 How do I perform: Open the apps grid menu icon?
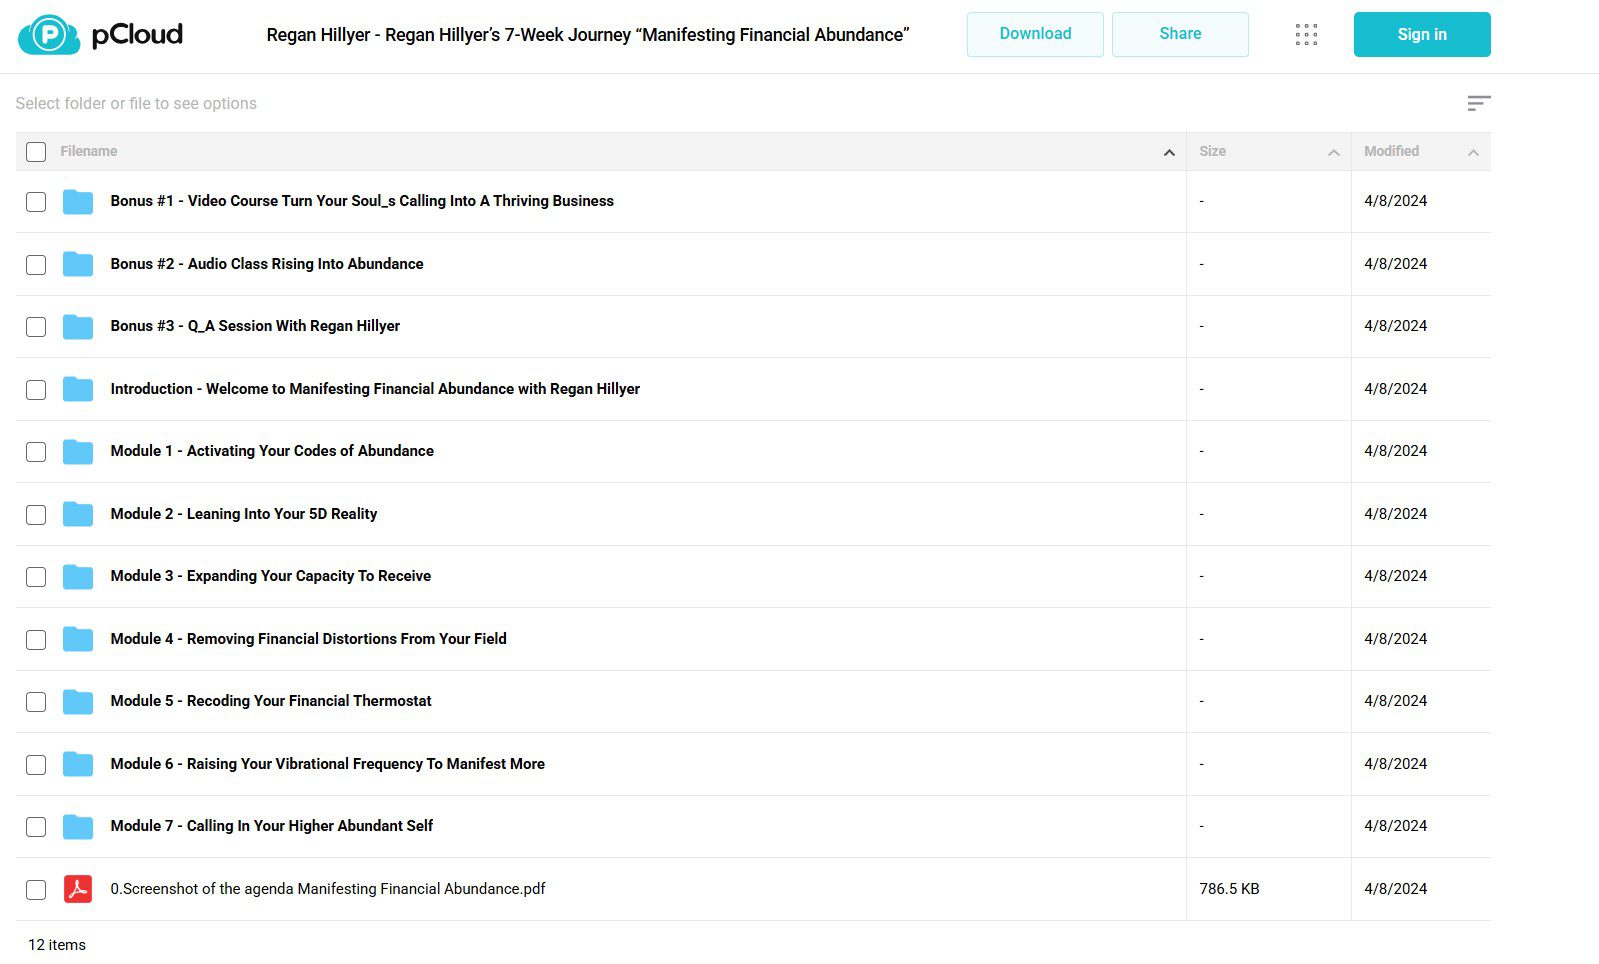point(1306,35)
